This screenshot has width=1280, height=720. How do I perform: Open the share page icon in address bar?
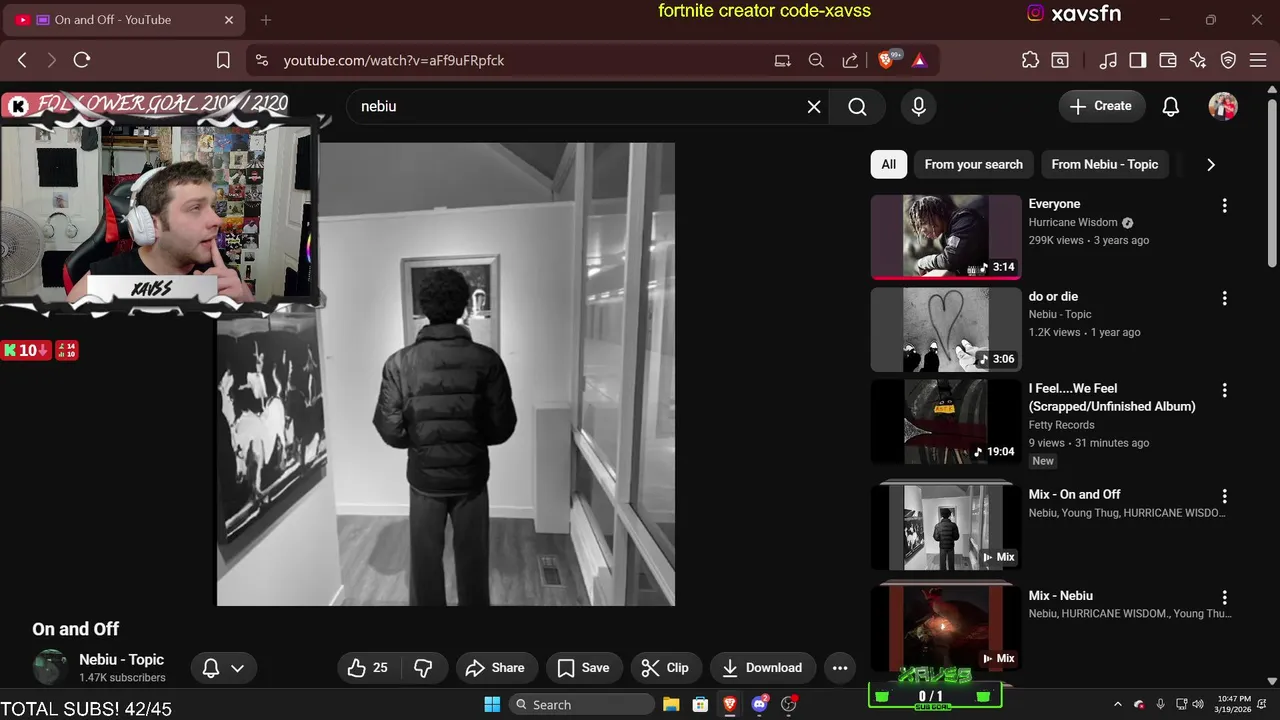tap(850, 60)
